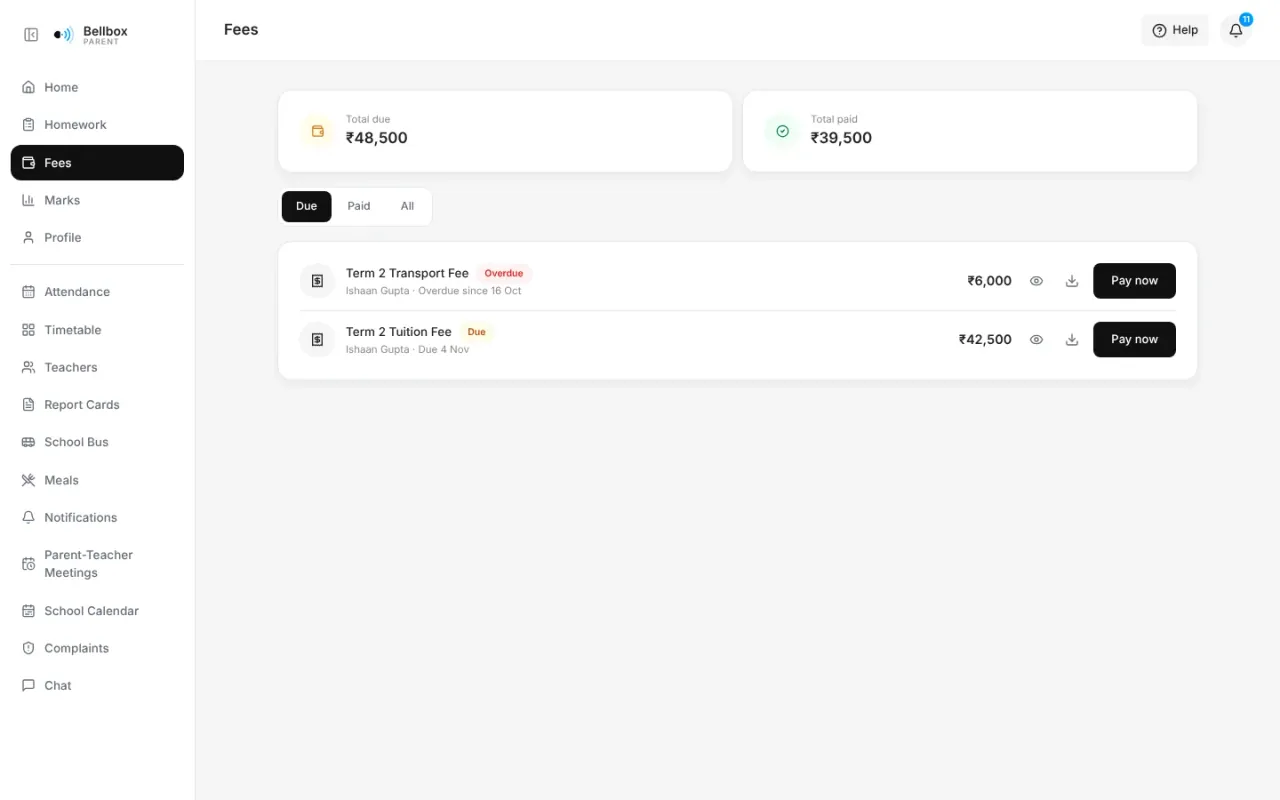Open the Bellbox Parent logo
This screenshot has height=800, width=1280.
pos(91,35)
